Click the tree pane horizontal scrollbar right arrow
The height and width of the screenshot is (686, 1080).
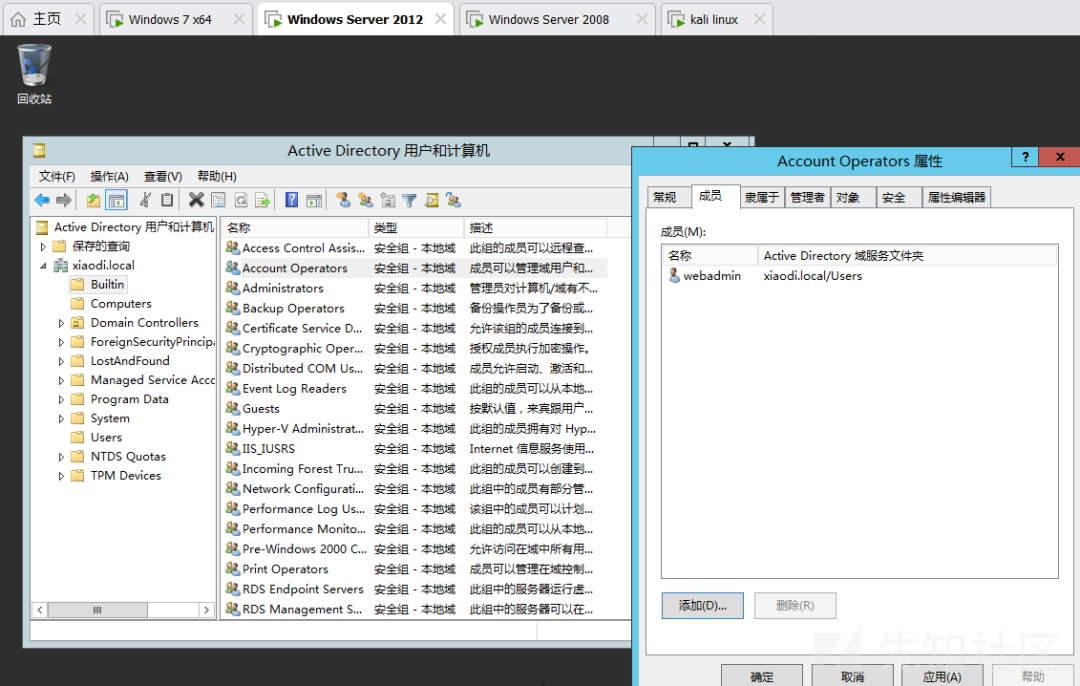[206, 610]
